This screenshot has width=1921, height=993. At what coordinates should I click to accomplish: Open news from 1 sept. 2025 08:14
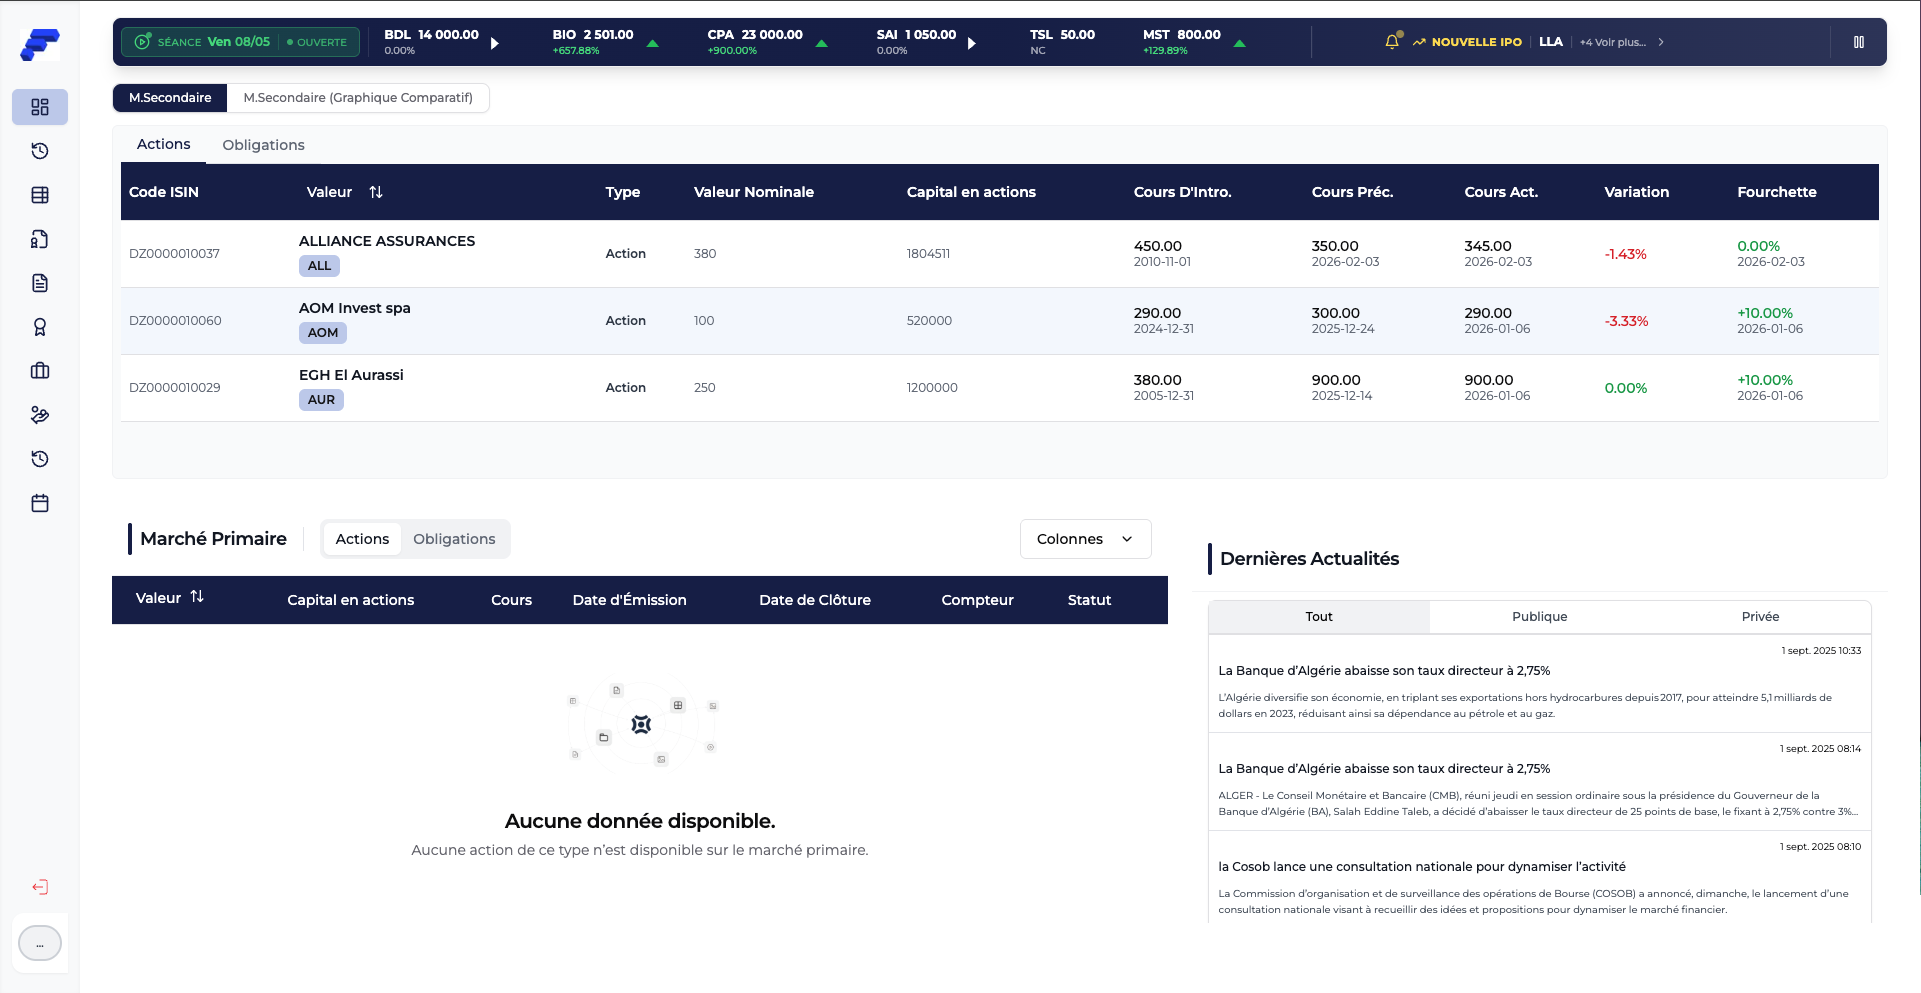[1540, 782]
